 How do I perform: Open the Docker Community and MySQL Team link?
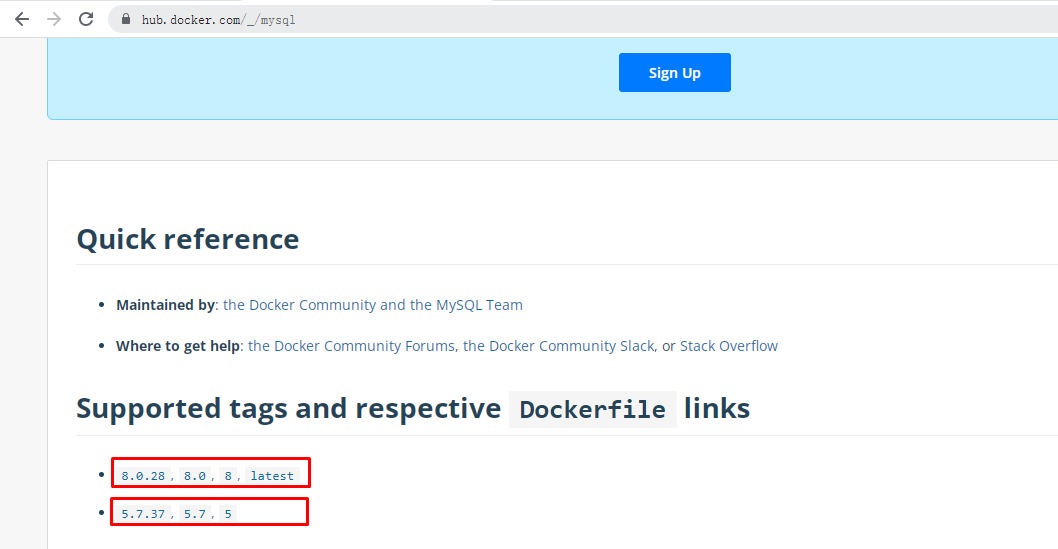[x=372, y=305]
